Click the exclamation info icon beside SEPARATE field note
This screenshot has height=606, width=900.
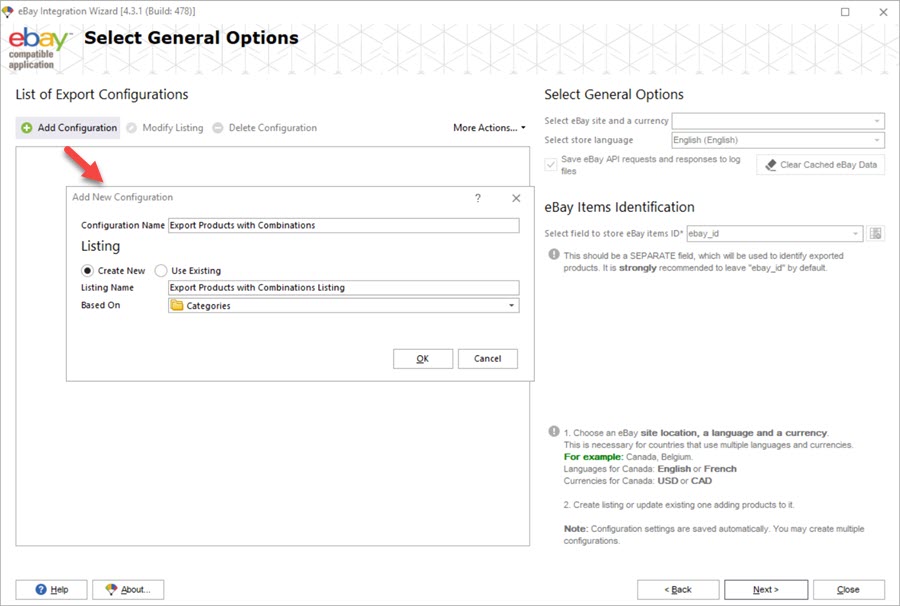click(x=553, y=254)
